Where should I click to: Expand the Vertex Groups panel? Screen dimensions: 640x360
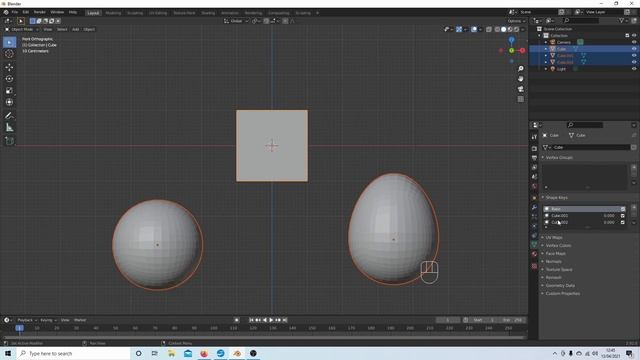[x=558, y=158]
